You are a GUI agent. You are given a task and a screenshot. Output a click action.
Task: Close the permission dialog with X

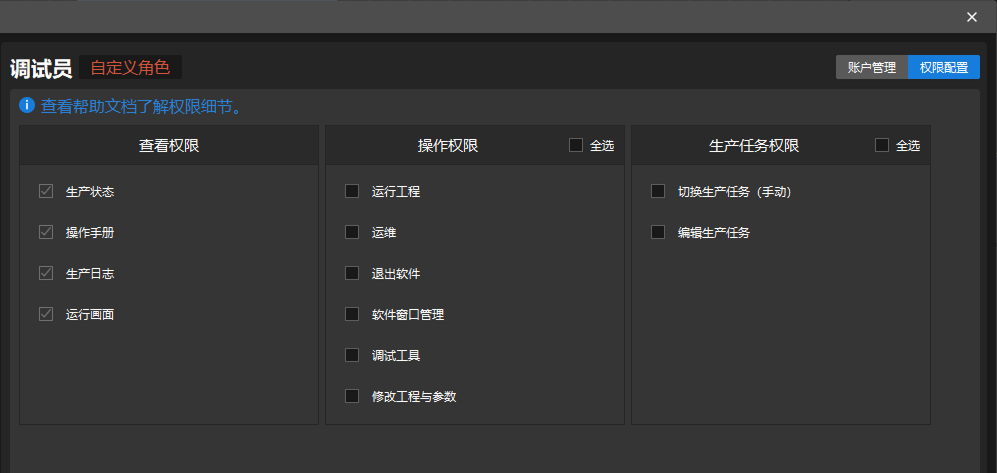click(x=972, y=17)
